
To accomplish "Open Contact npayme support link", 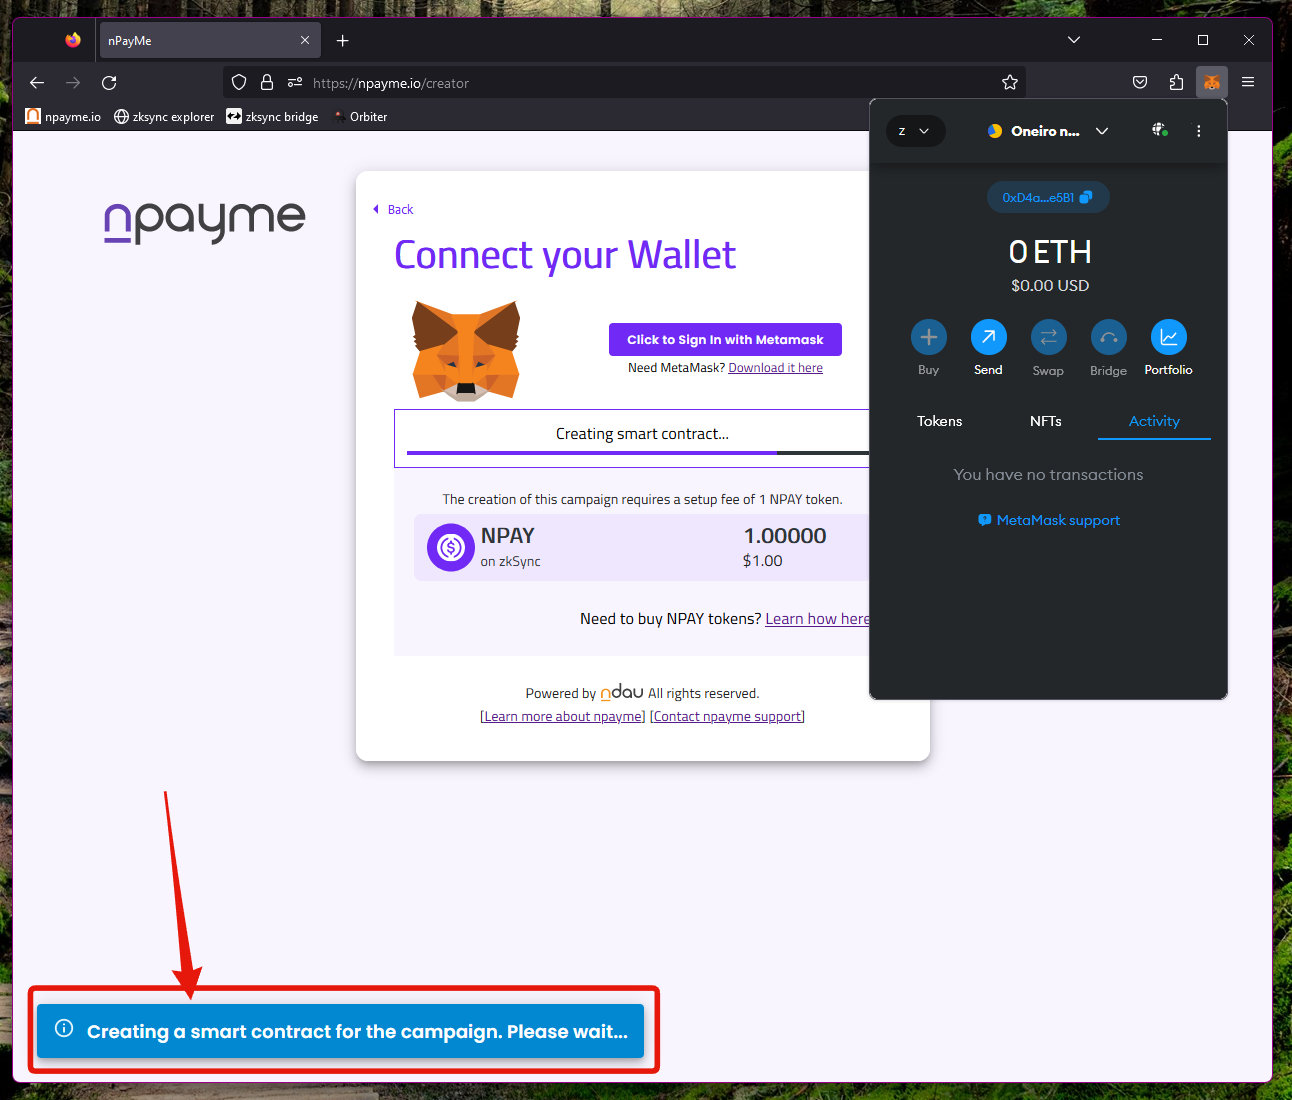I will coord(727,717).
